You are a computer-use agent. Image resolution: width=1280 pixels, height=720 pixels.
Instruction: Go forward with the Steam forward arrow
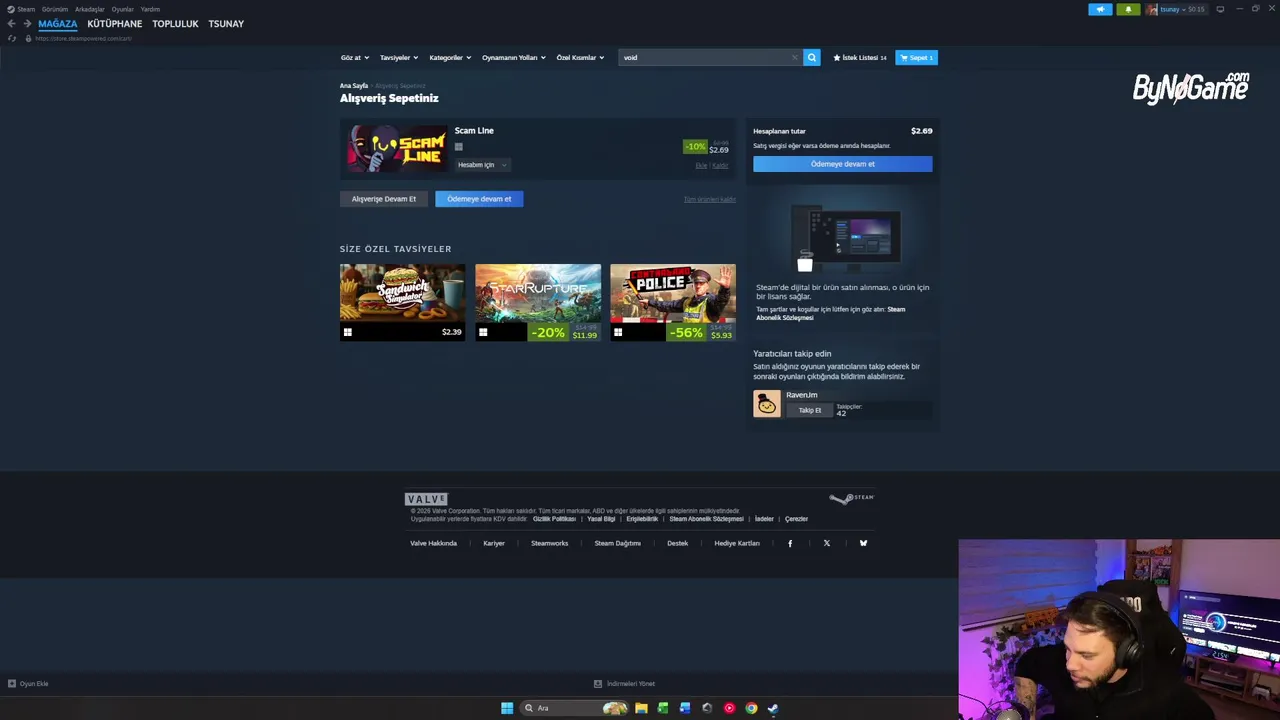(27, 24)
